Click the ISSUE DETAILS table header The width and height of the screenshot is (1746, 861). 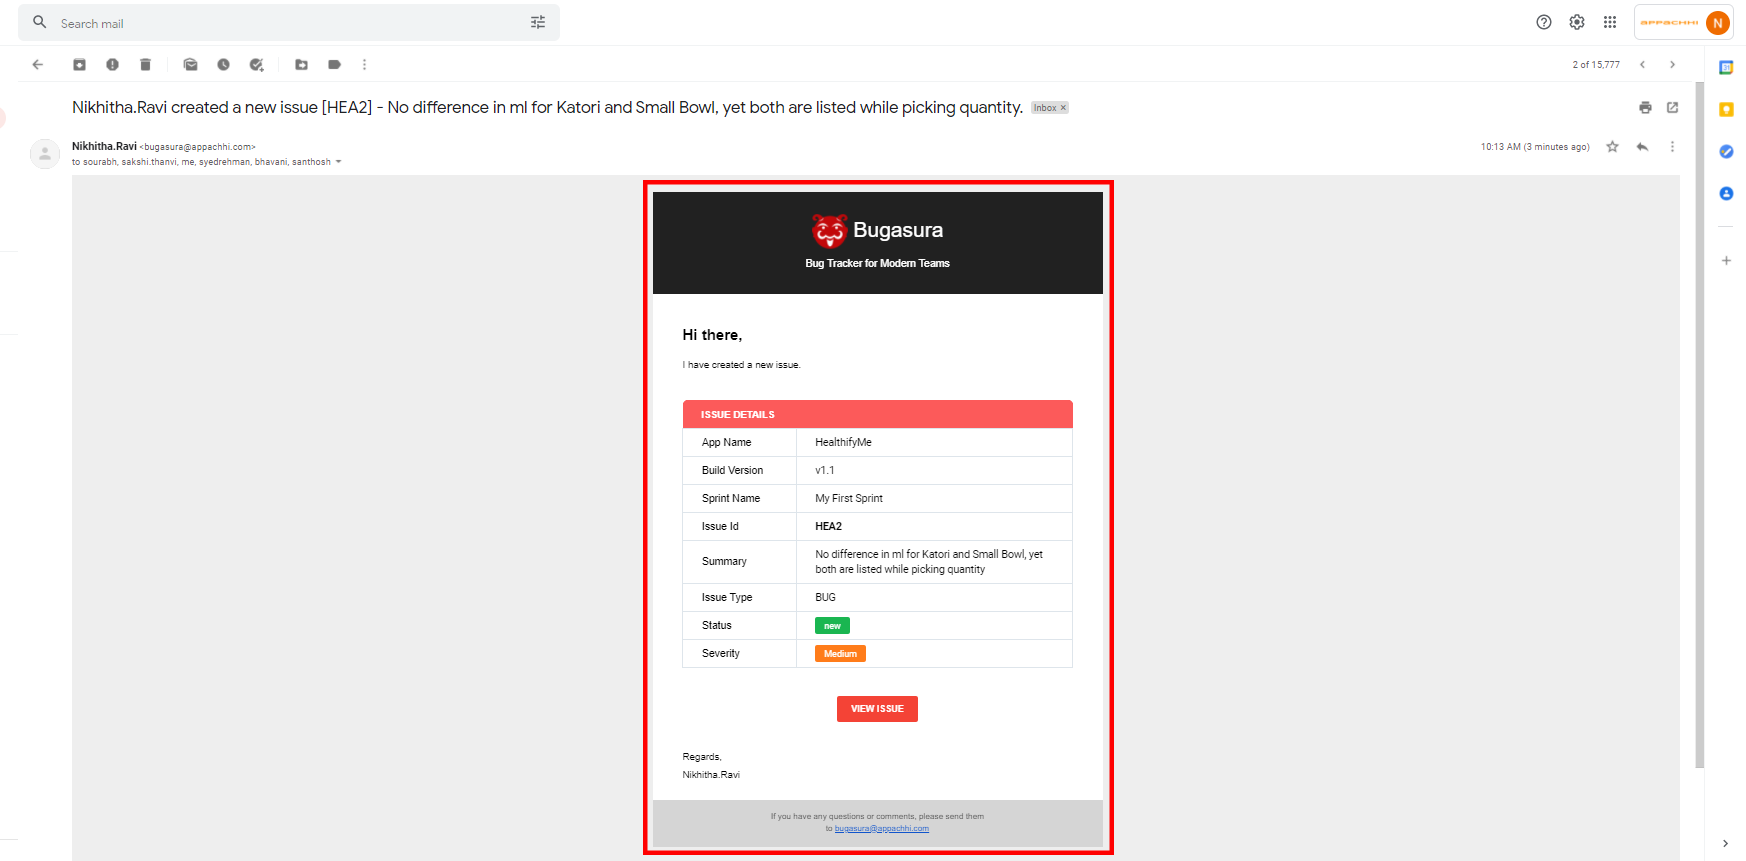[x=878, y=414]
